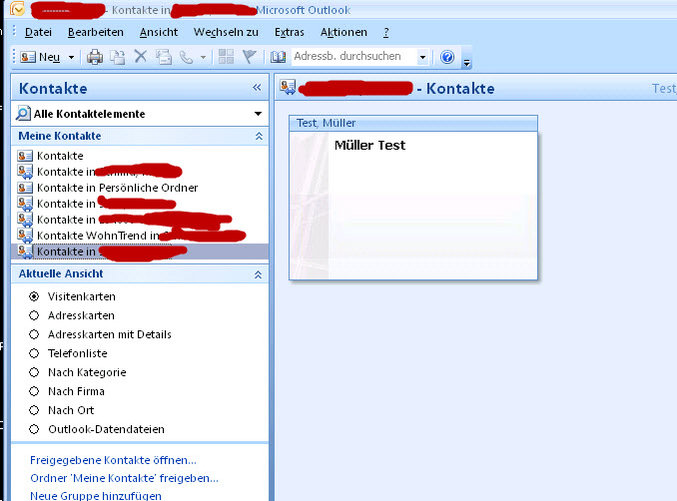The height and width of the screenshot is (501, 677).
Task: Click the first Kontakte folder icon
Action: click(x=25, y=156)
